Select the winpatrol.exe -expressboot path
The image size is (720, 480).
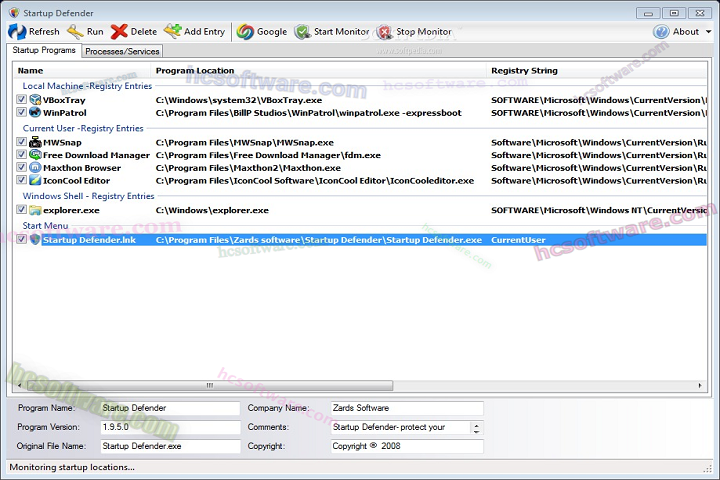[309, 113]
